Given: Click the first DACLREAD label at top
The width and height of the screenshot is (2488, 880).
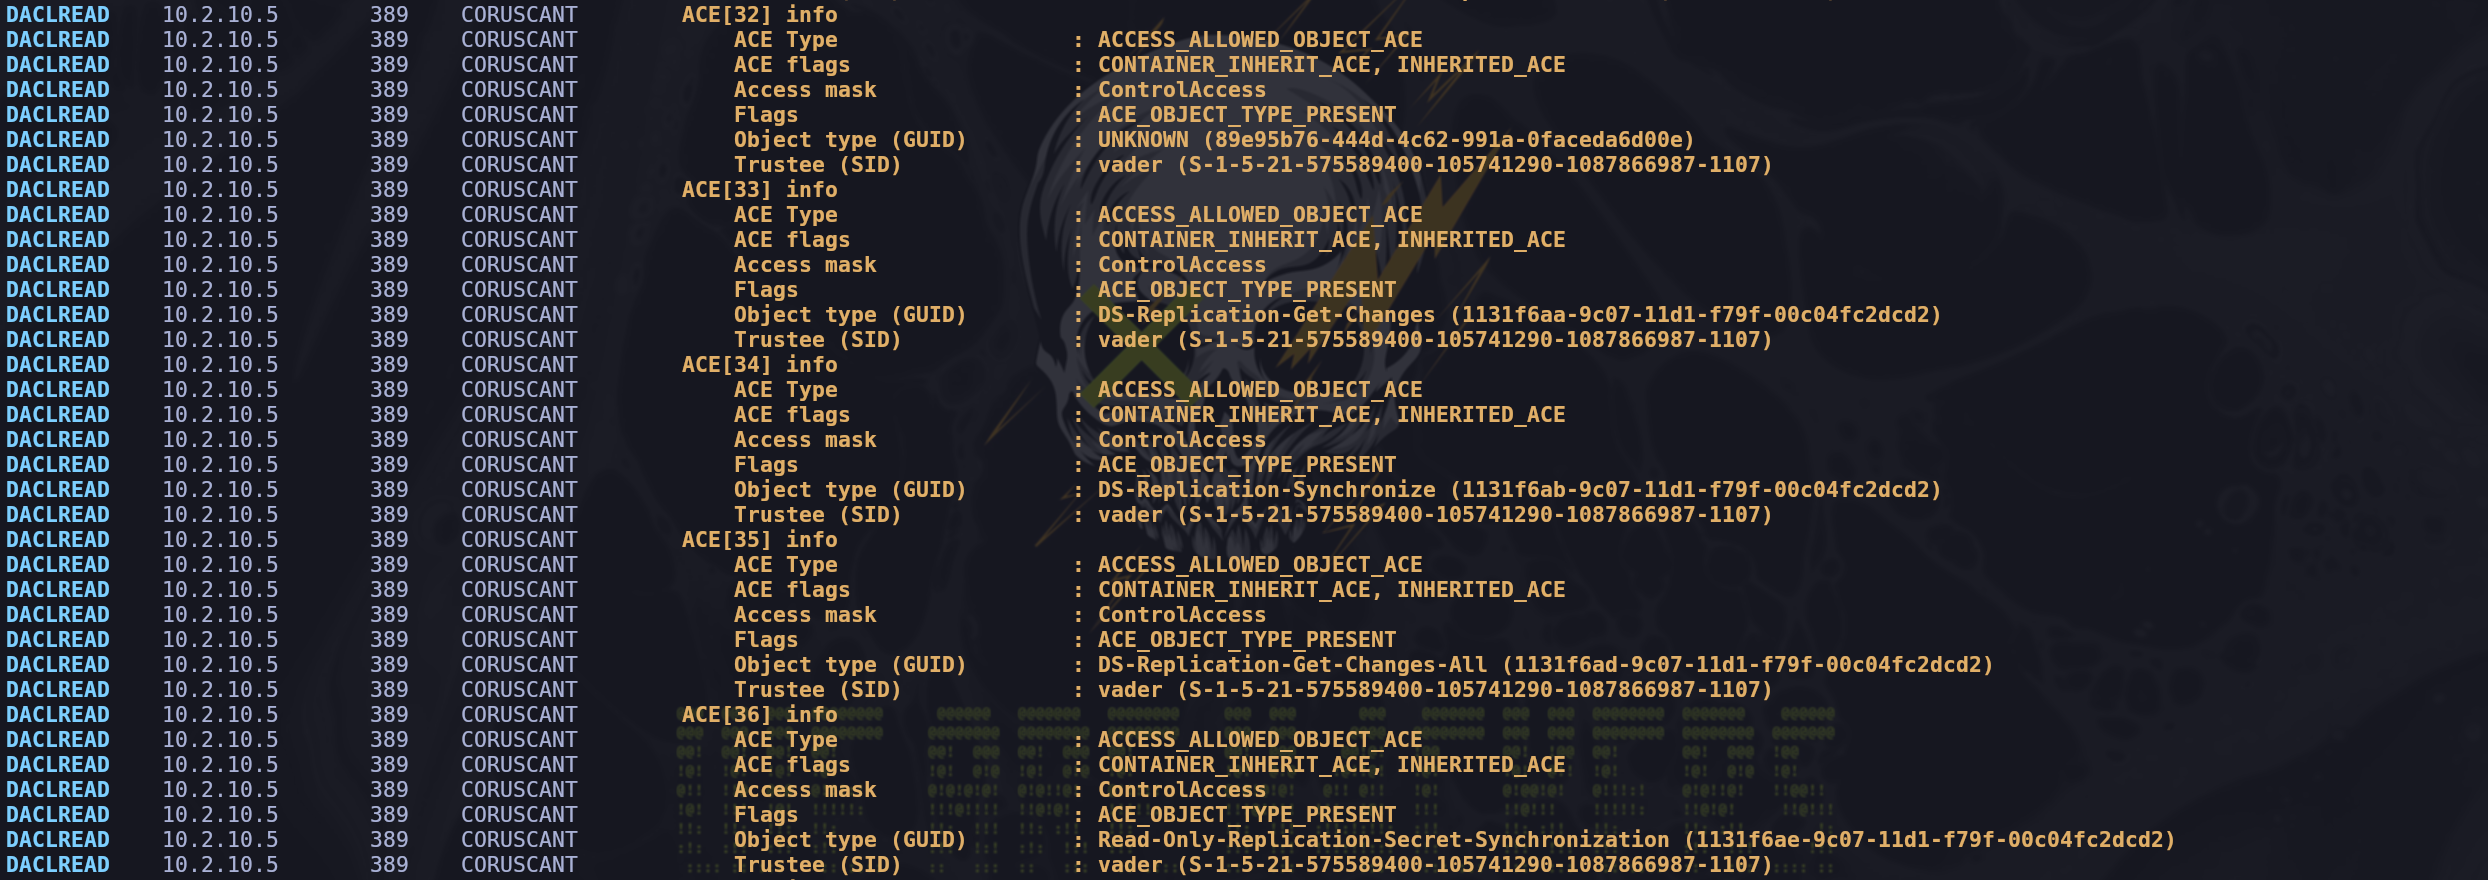Looking at the screenshot, I should [x=58, y=15].
